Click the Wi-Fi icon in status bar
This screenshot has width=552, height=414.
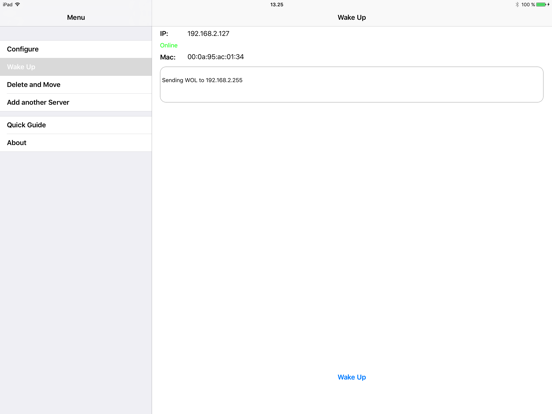(17, 5)
